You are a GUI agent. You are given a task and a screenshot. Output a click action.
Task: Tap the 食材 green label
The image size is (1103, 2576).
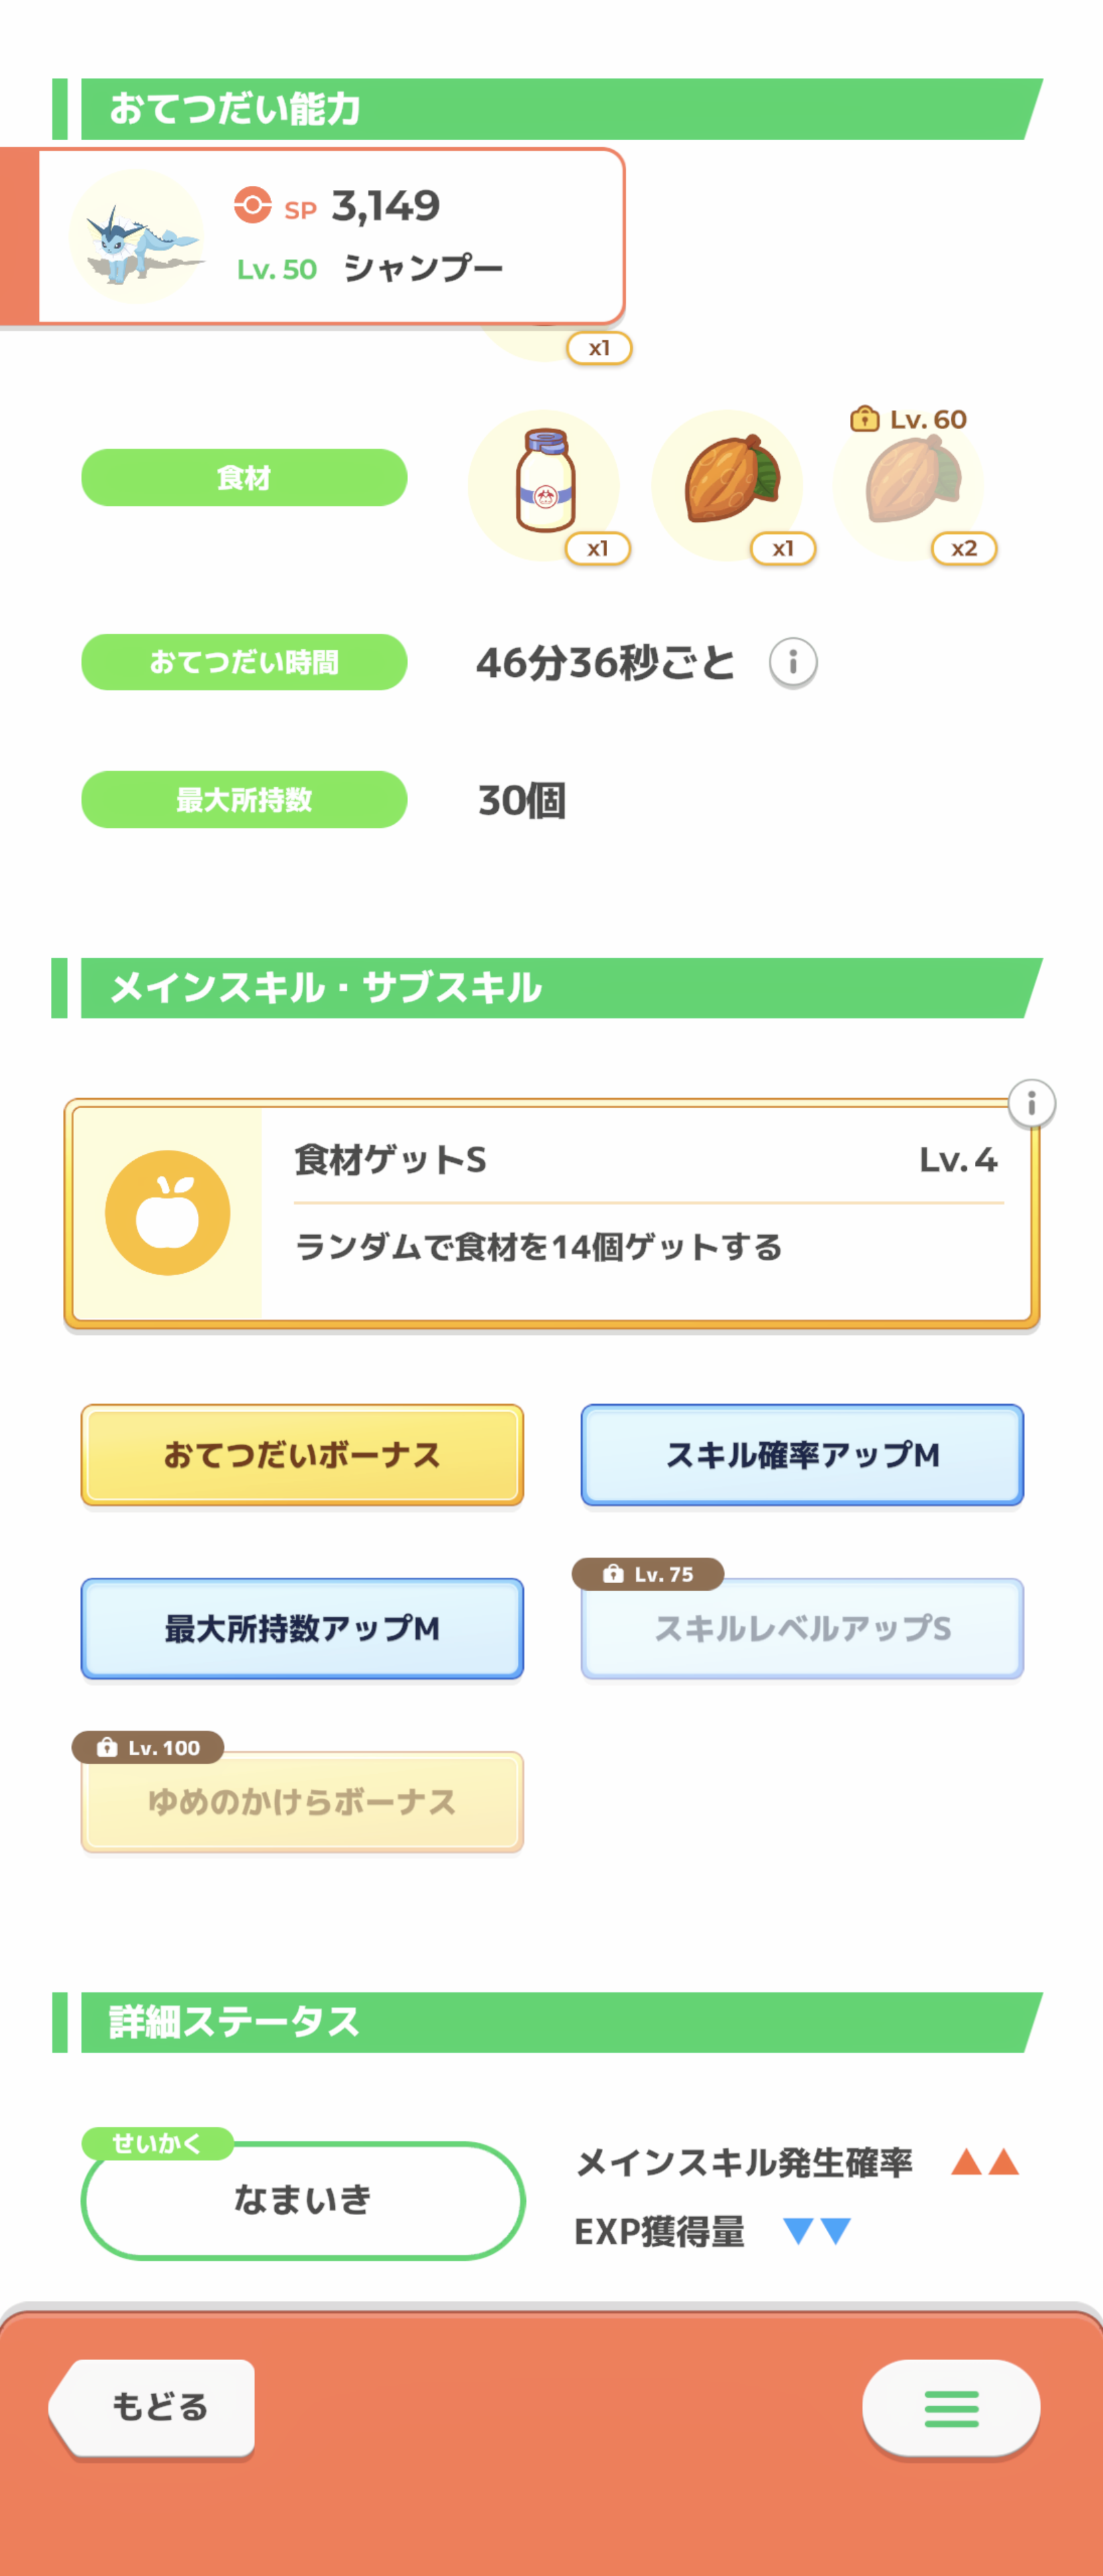click(x=244, y=478)
